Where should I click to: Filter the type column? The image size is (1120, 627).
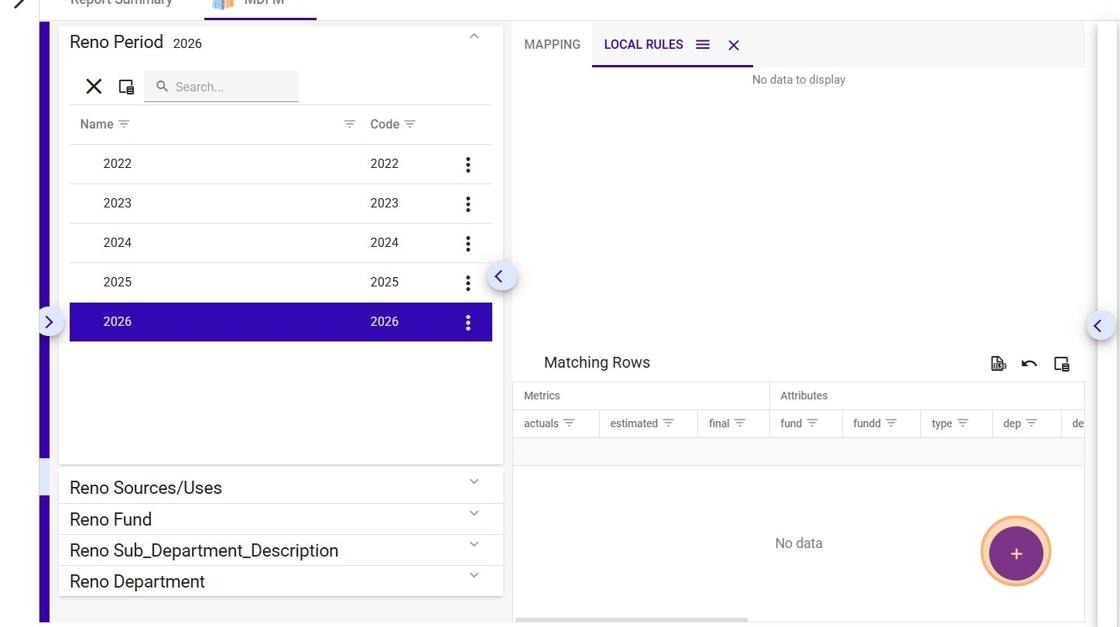(963, 423)
